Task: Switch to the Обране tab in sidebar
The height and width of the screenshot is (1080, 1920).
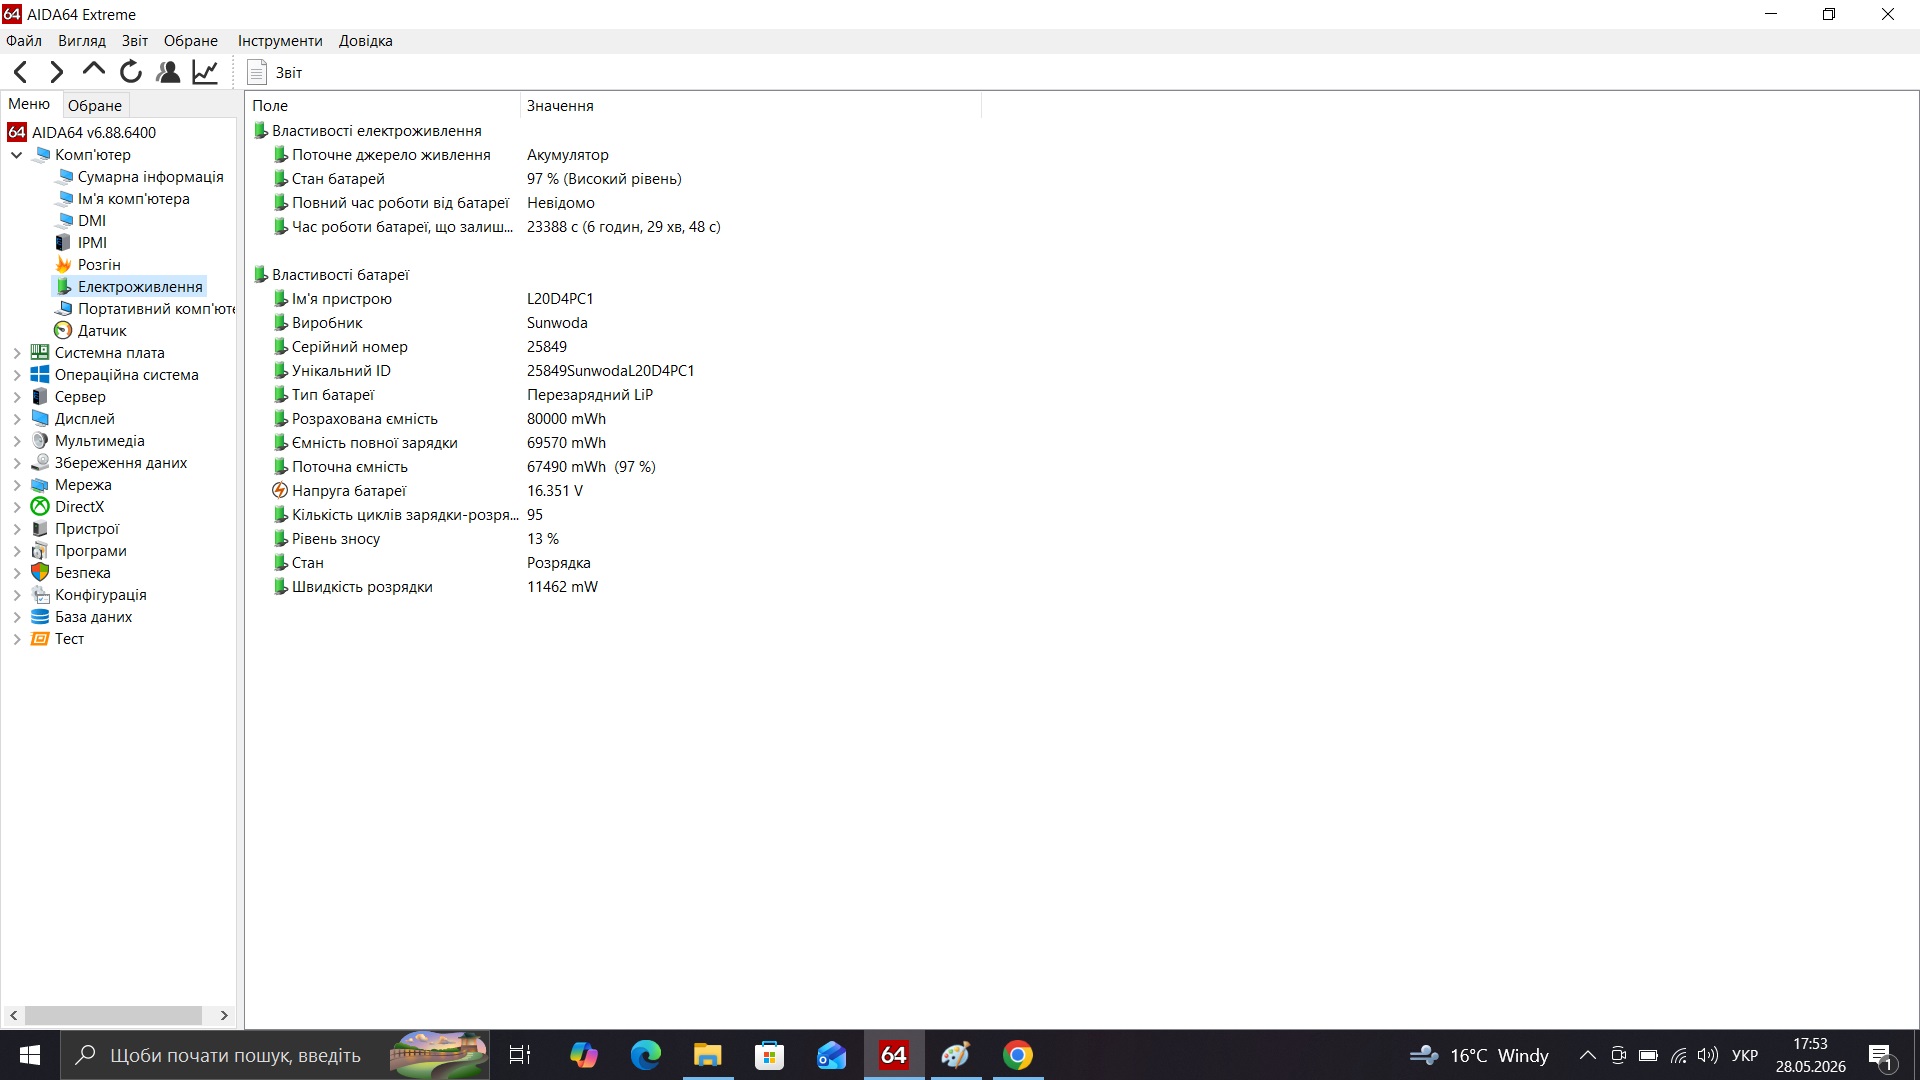Action: pos(95,105)
